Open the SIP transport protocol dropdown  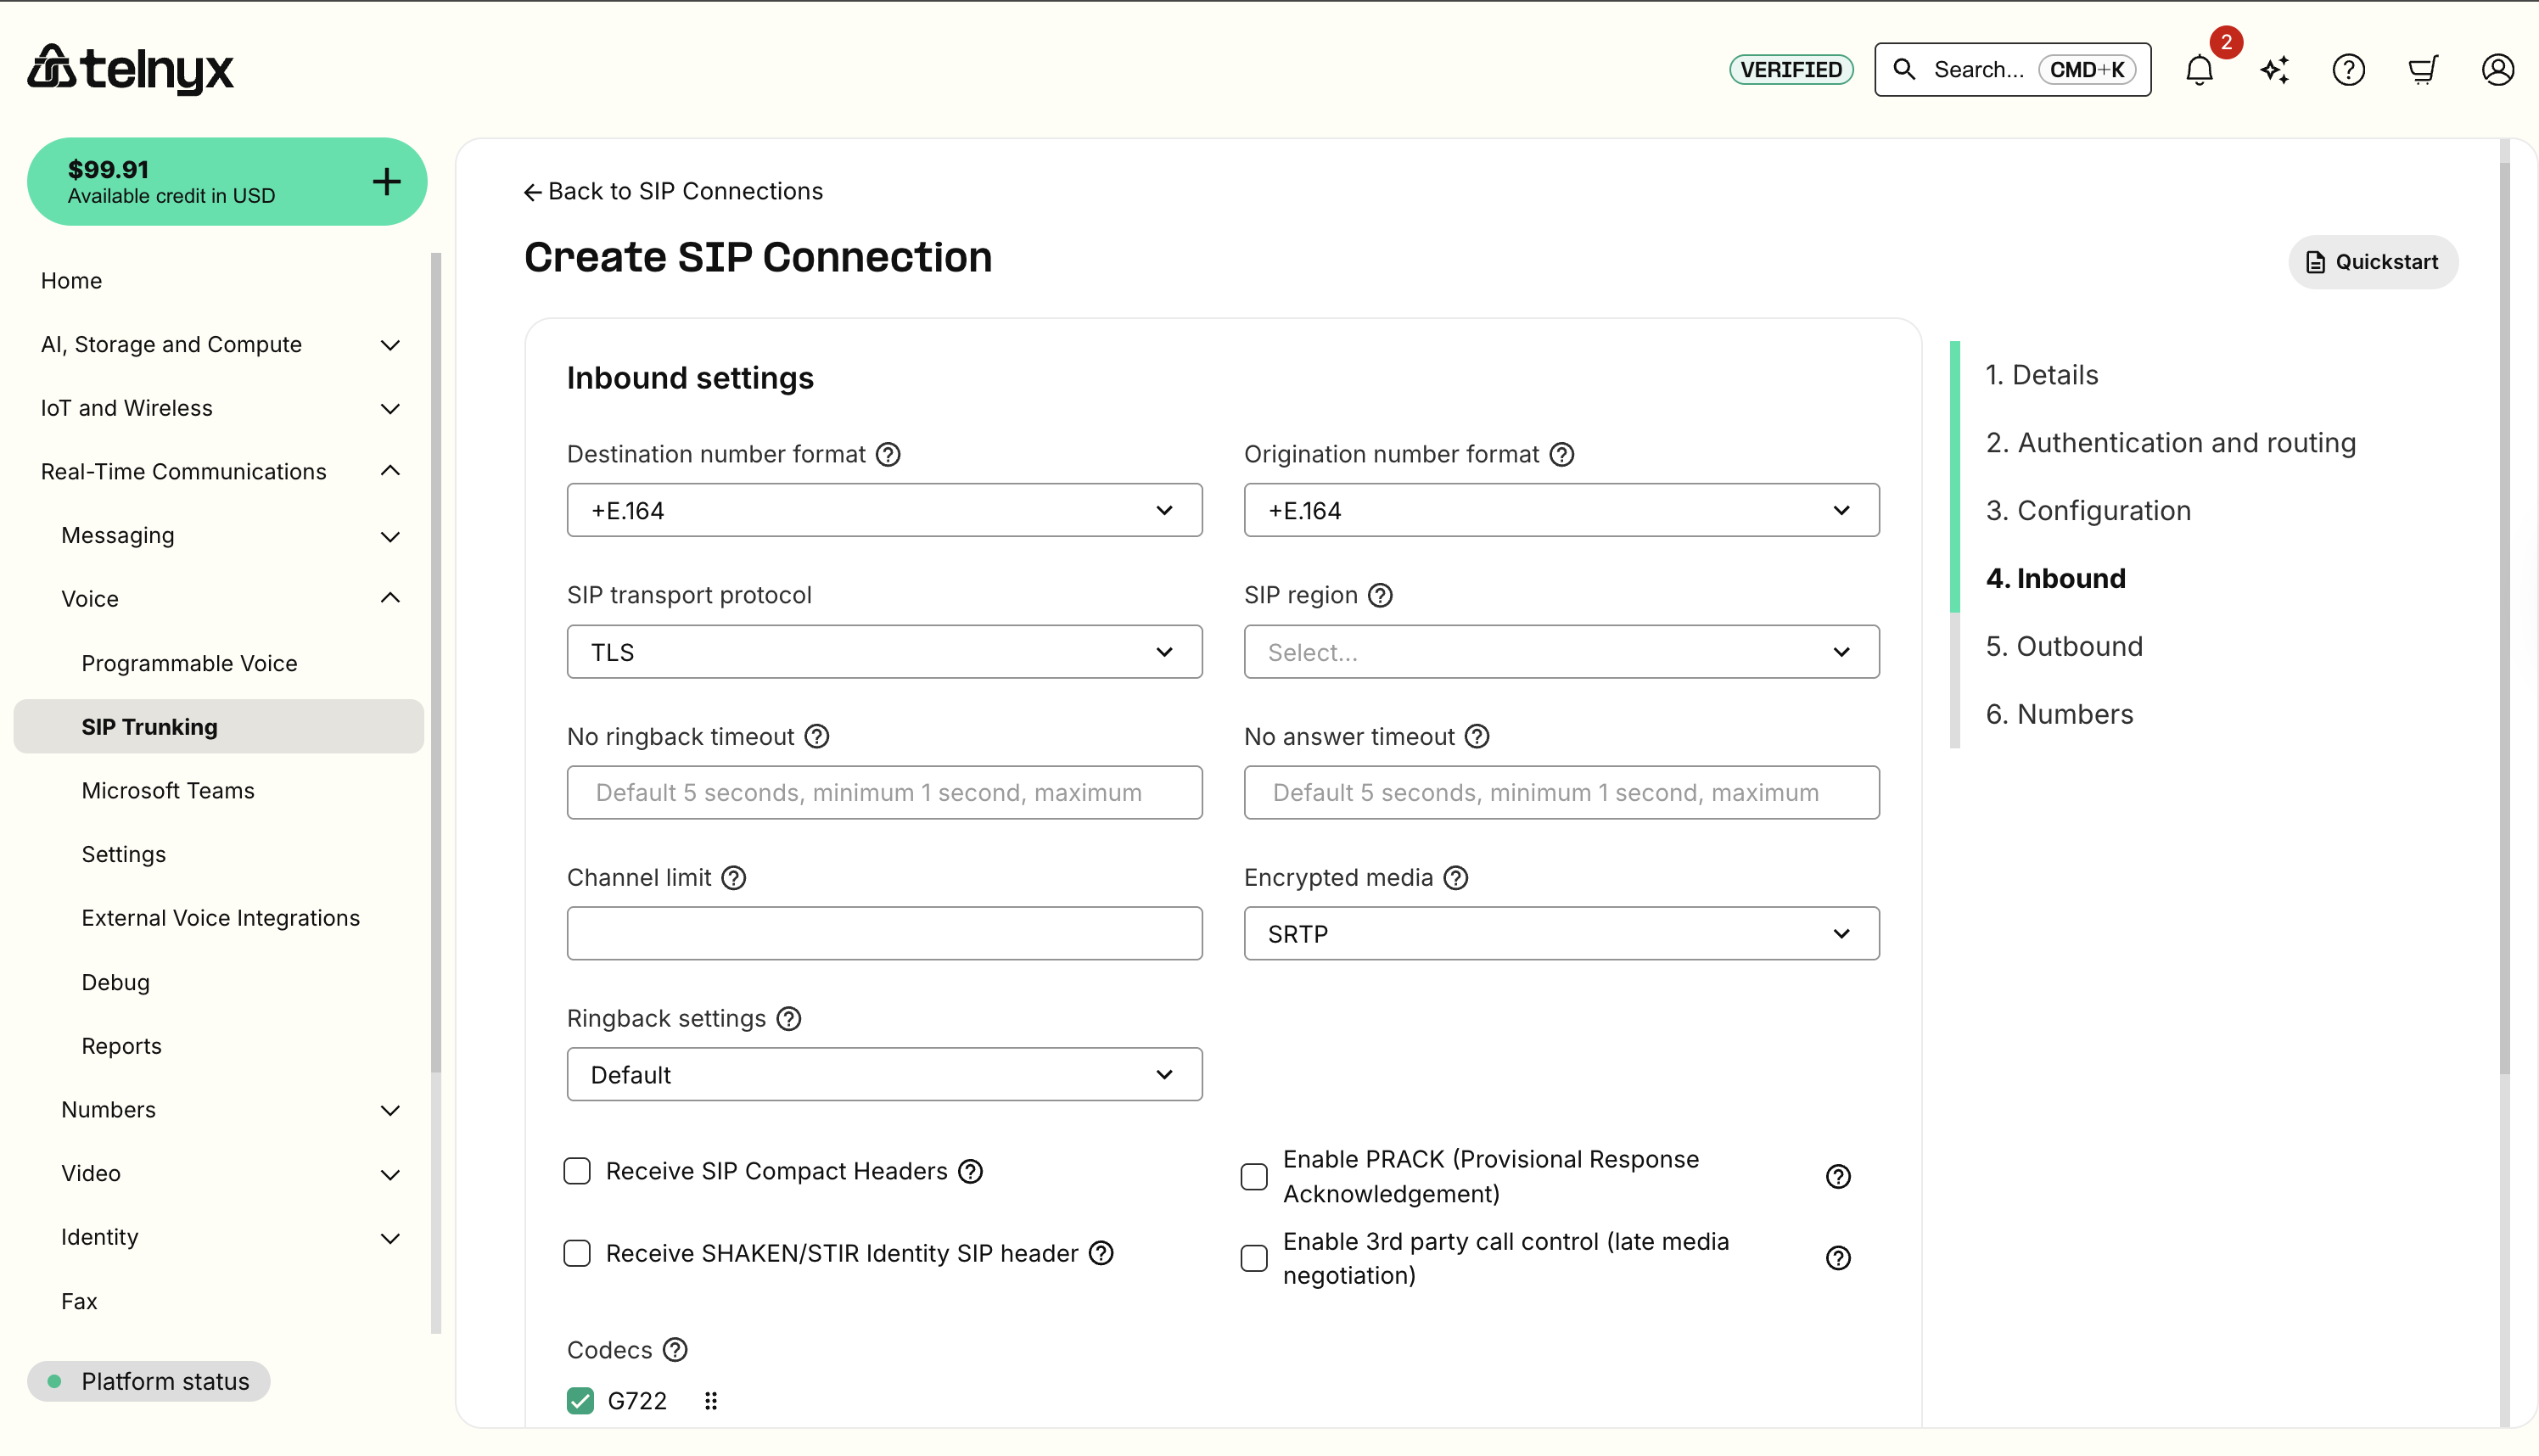884,652
